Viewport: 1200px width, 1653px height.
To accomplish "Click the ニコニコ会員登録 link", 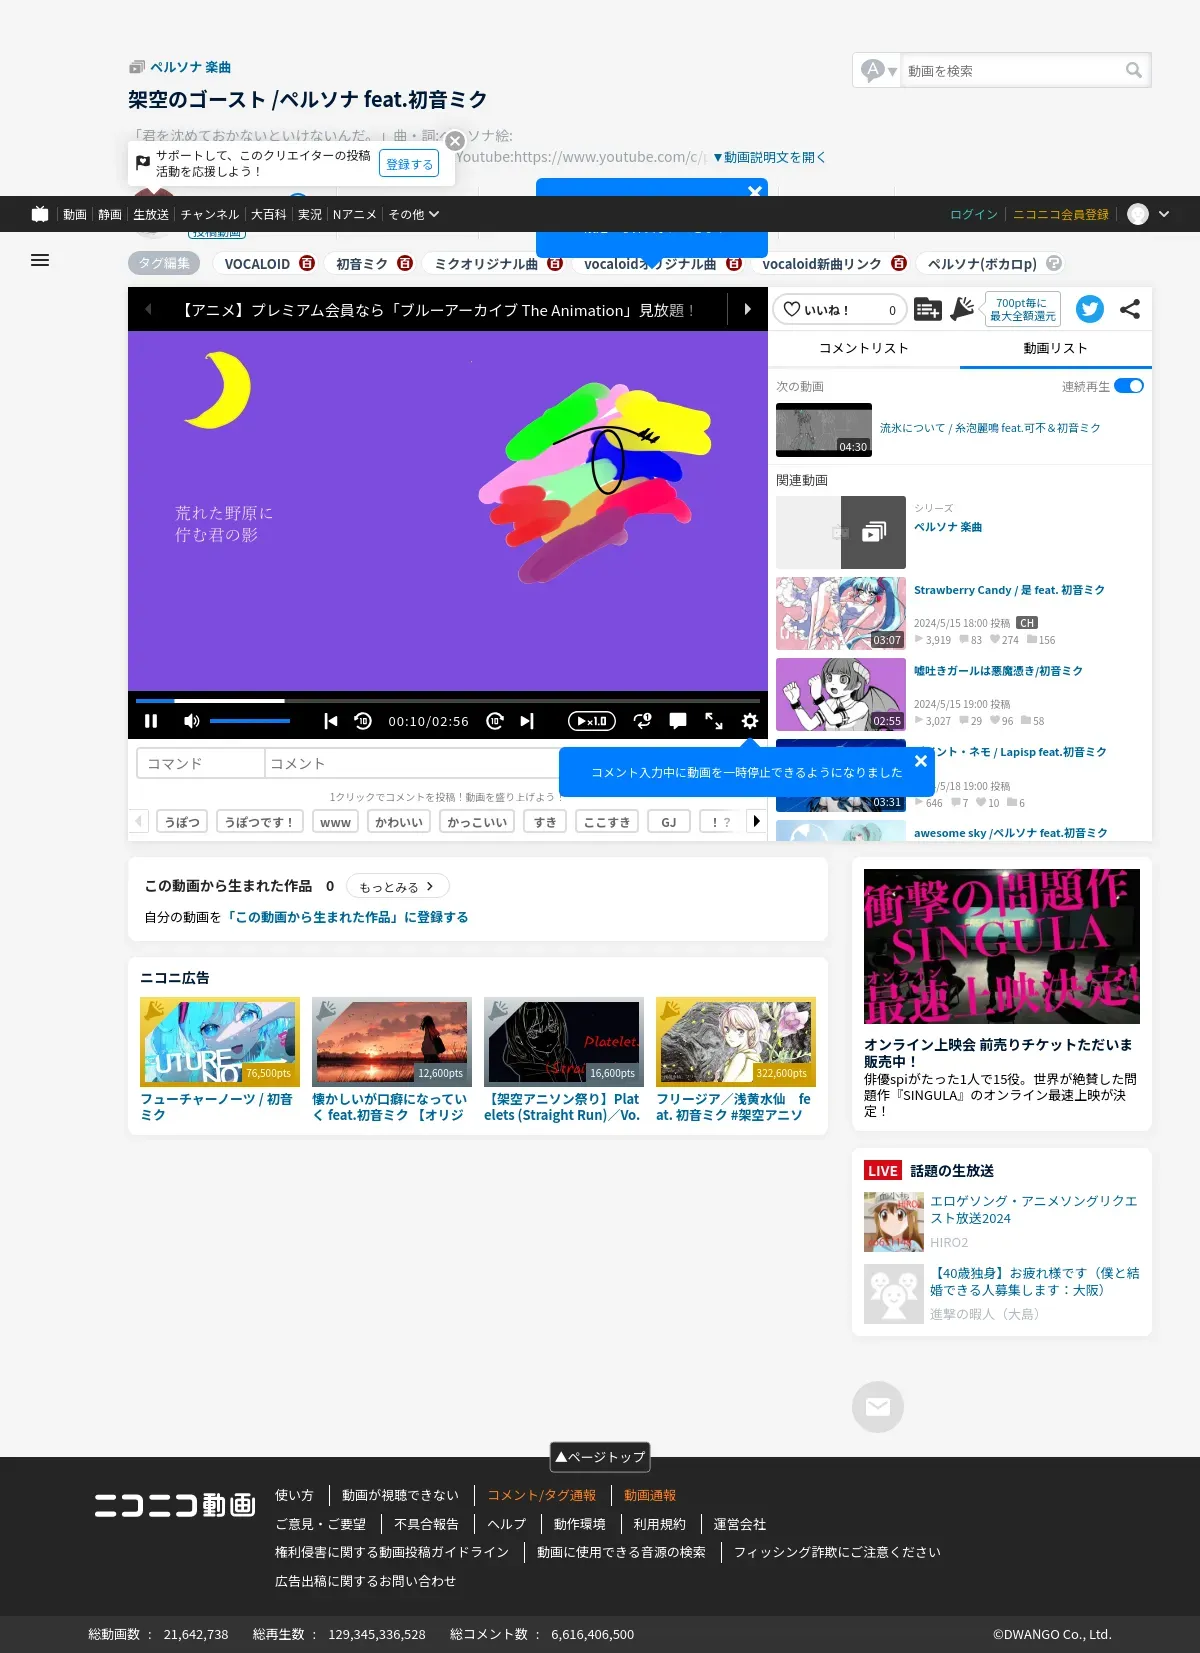I will click(x=1061, y=214).
